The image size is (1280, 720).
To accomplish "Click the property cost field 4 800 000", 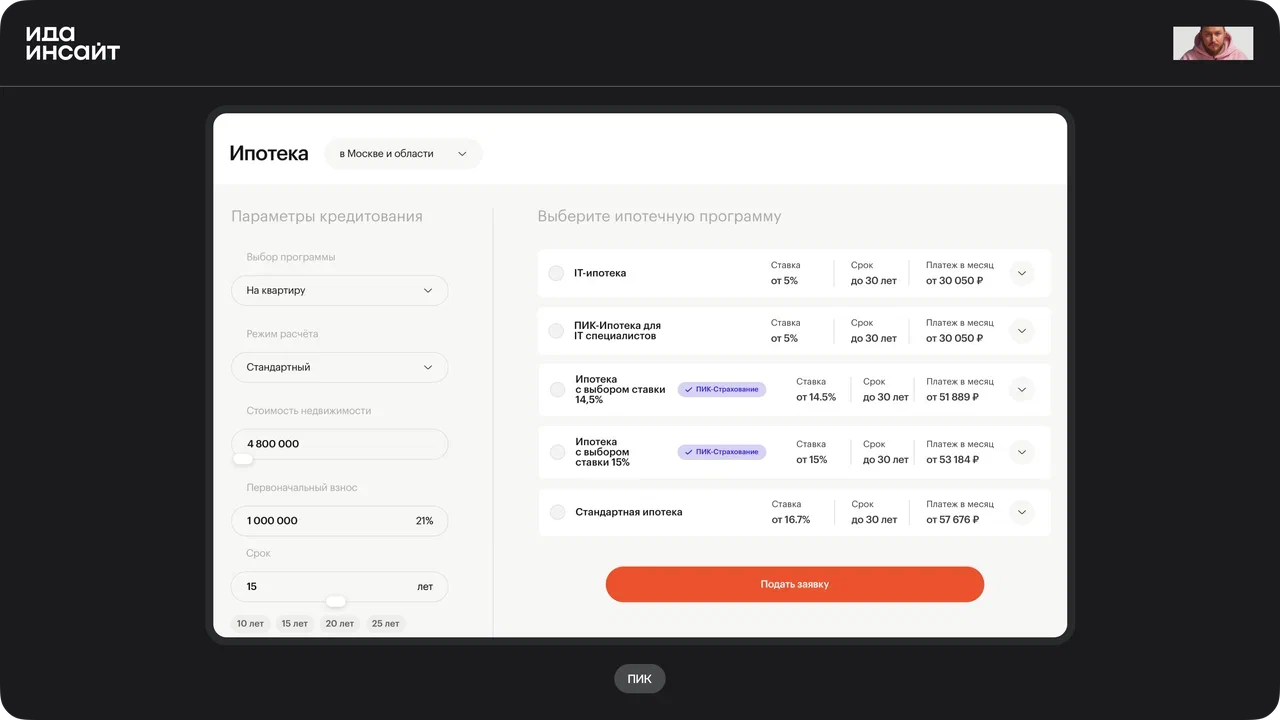I will point(339,444).
